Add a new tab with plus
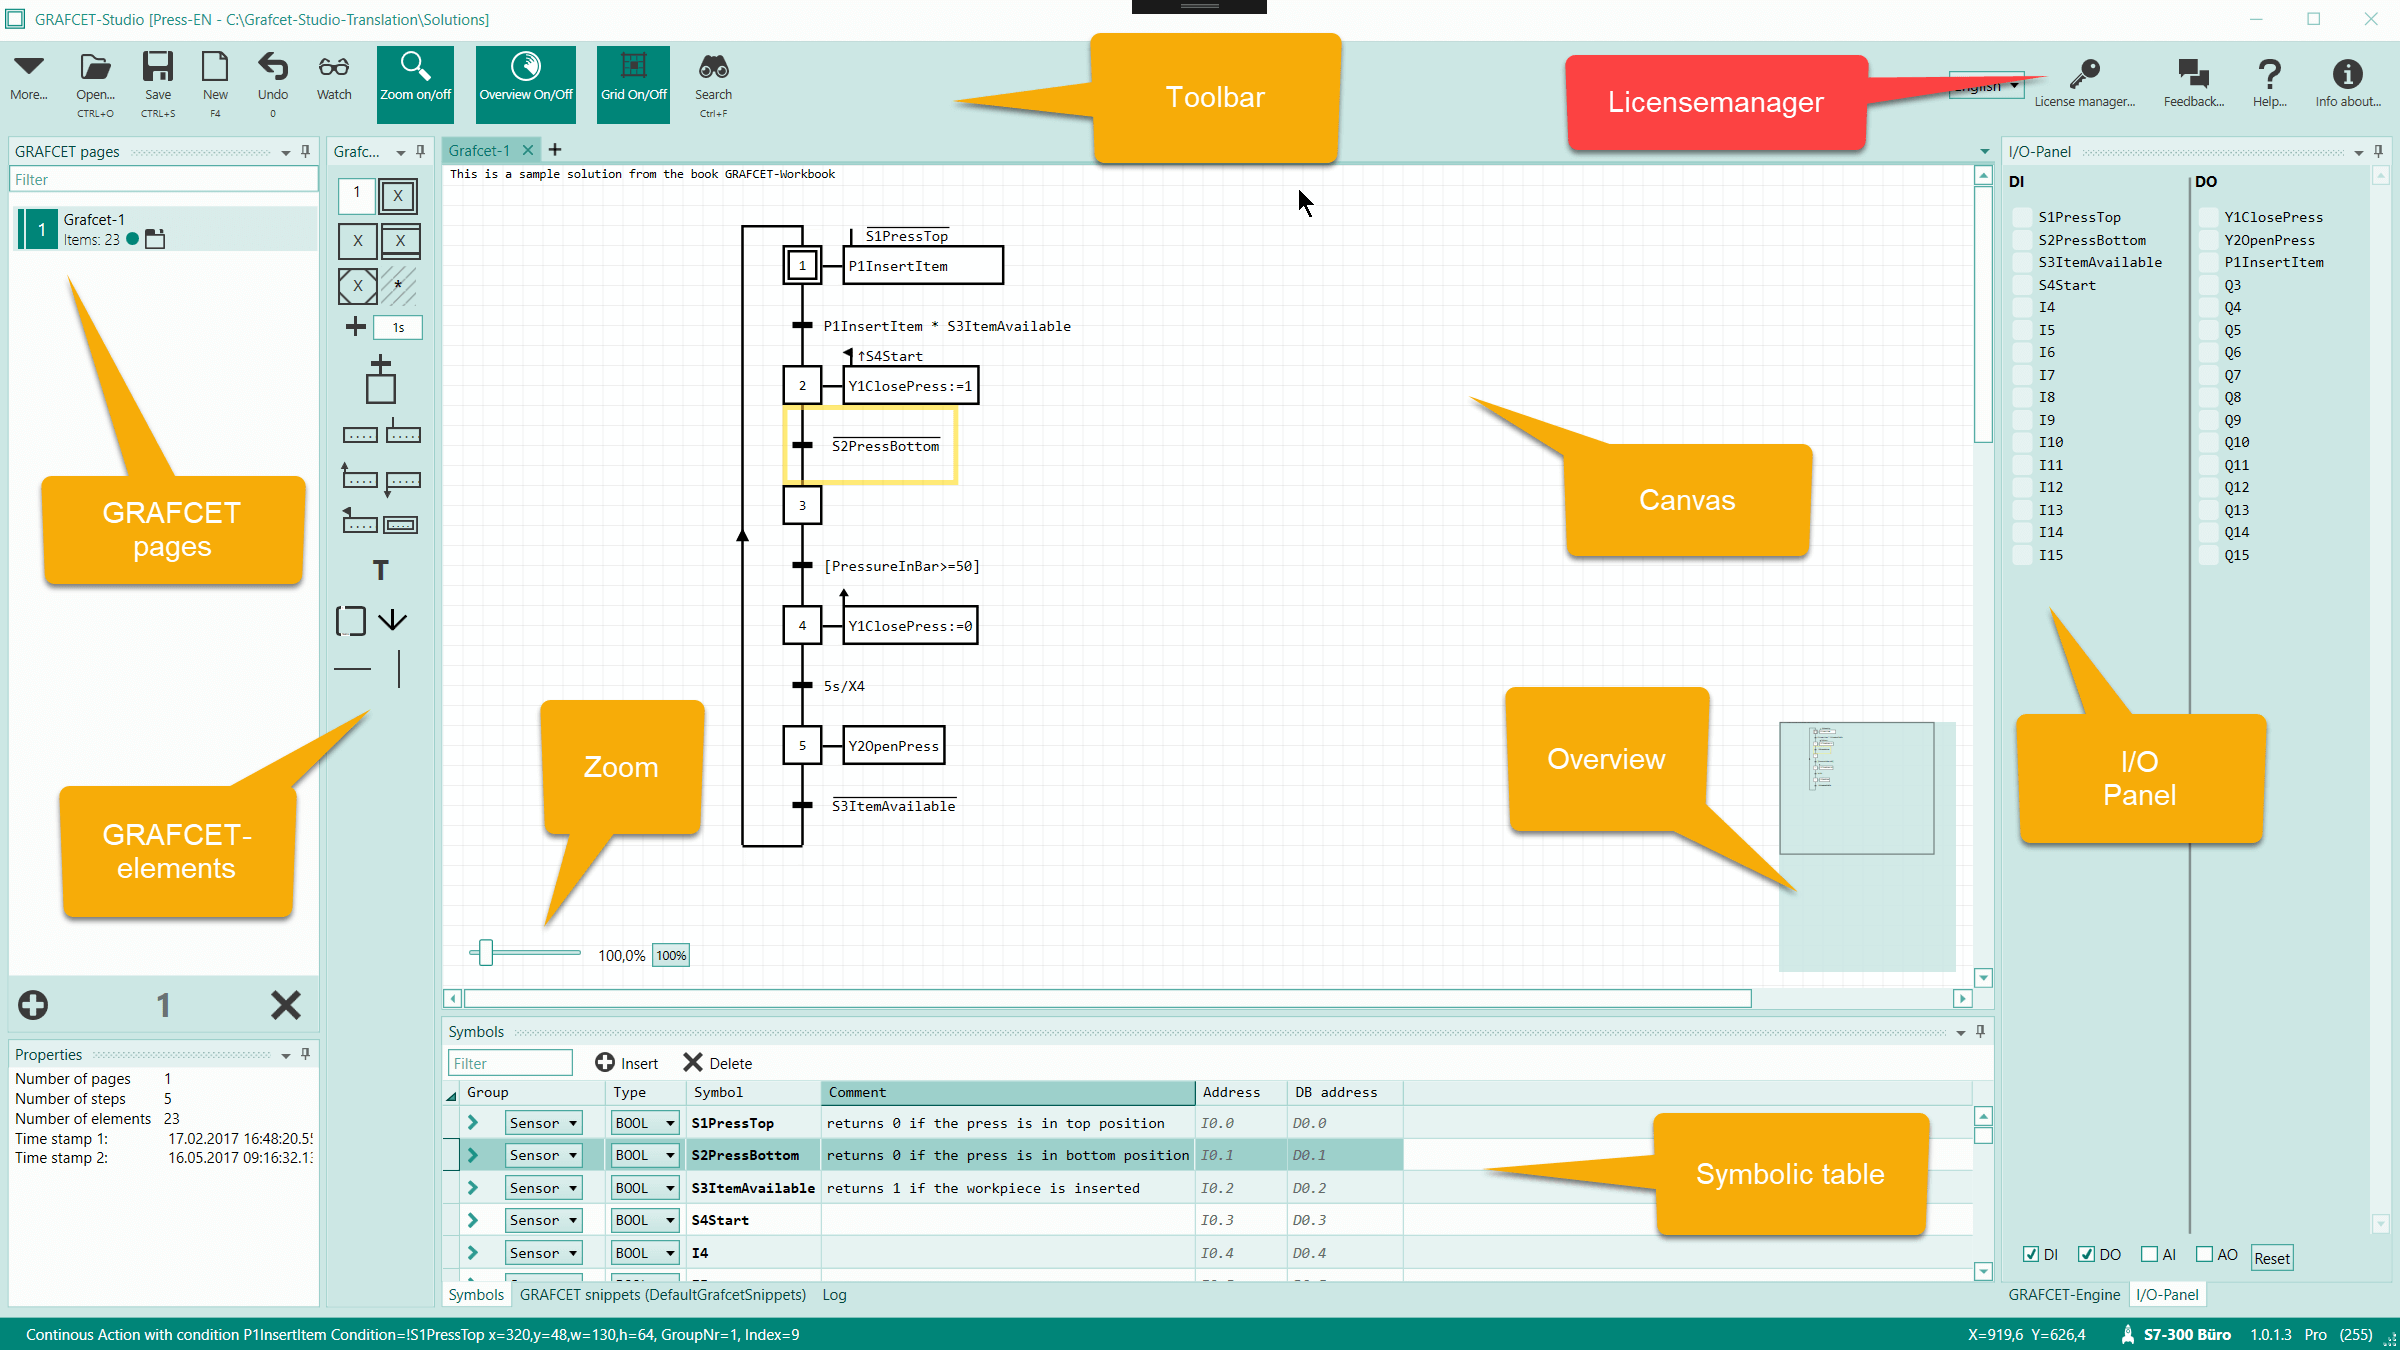2400x1350 pixels. [x=555, y=150]
